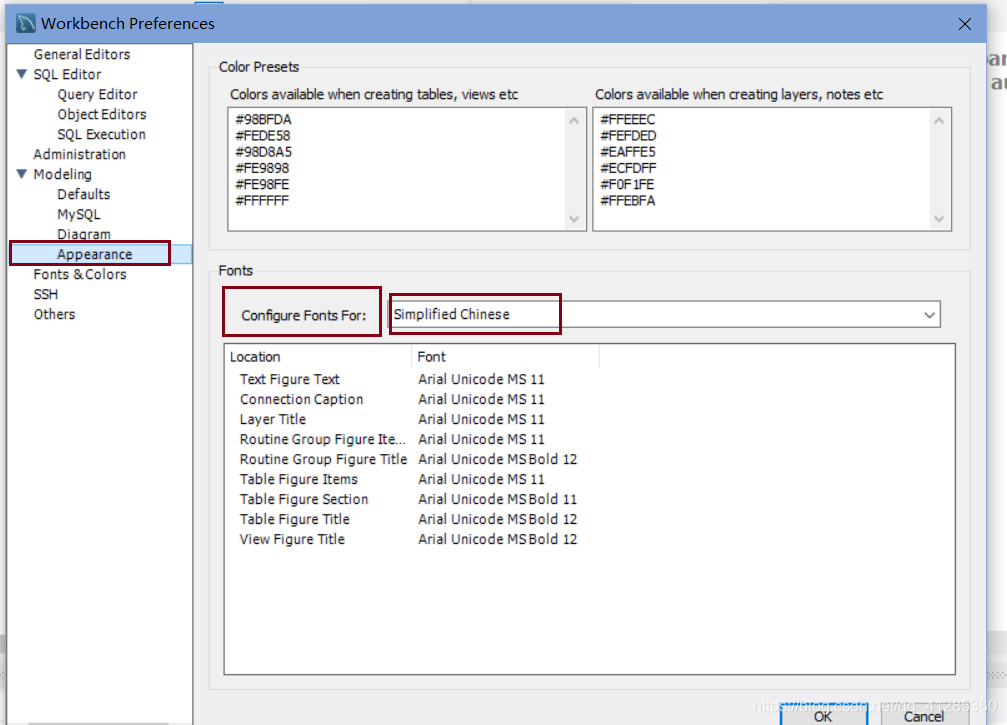Select SQL Editor in the sidebar
1007x725 pixels.
(67, 74)
